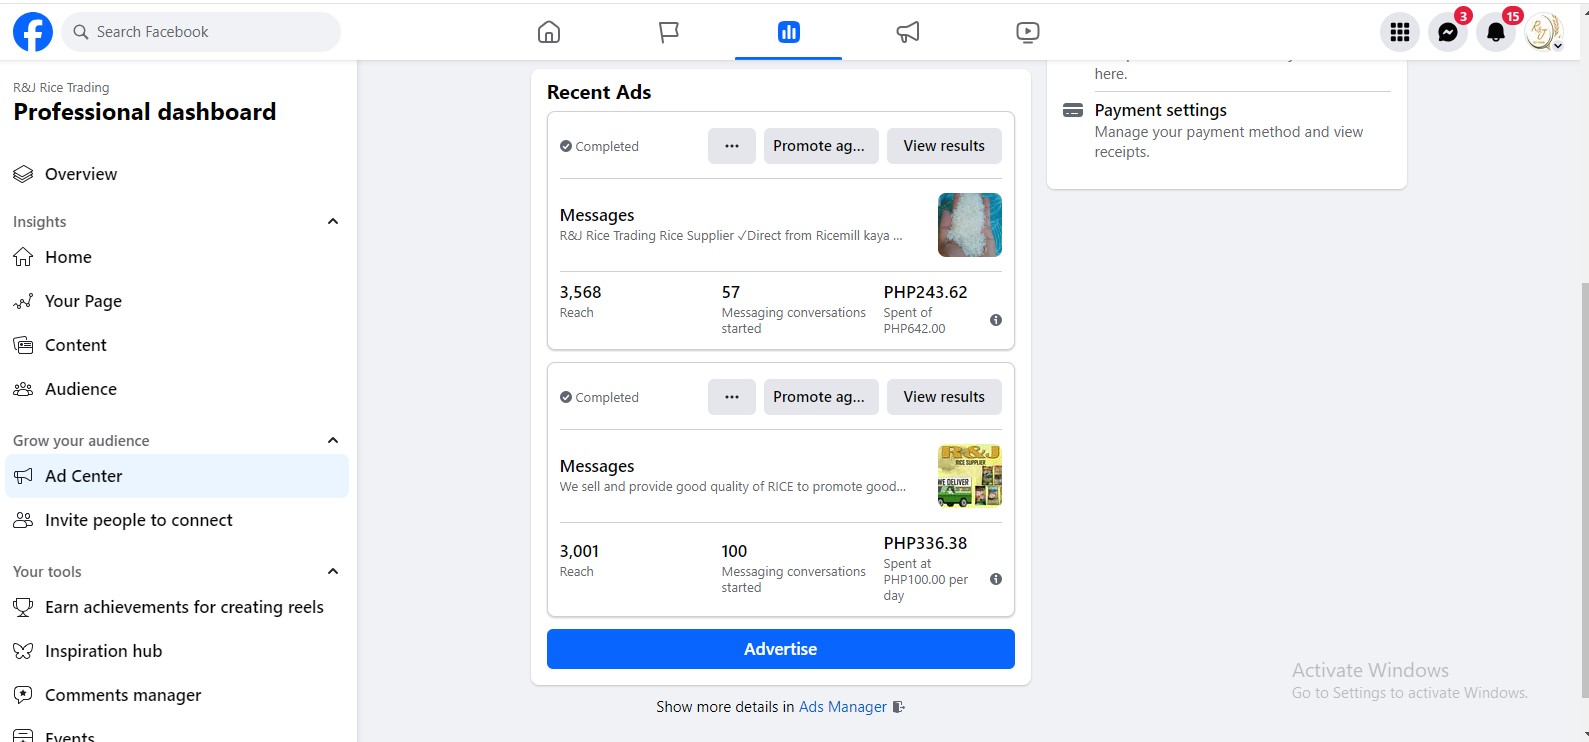Screen dimensions: 1589x742
Task: Open the Video play tab icon
Action: pyautogui.click(x=1027, y=32)
